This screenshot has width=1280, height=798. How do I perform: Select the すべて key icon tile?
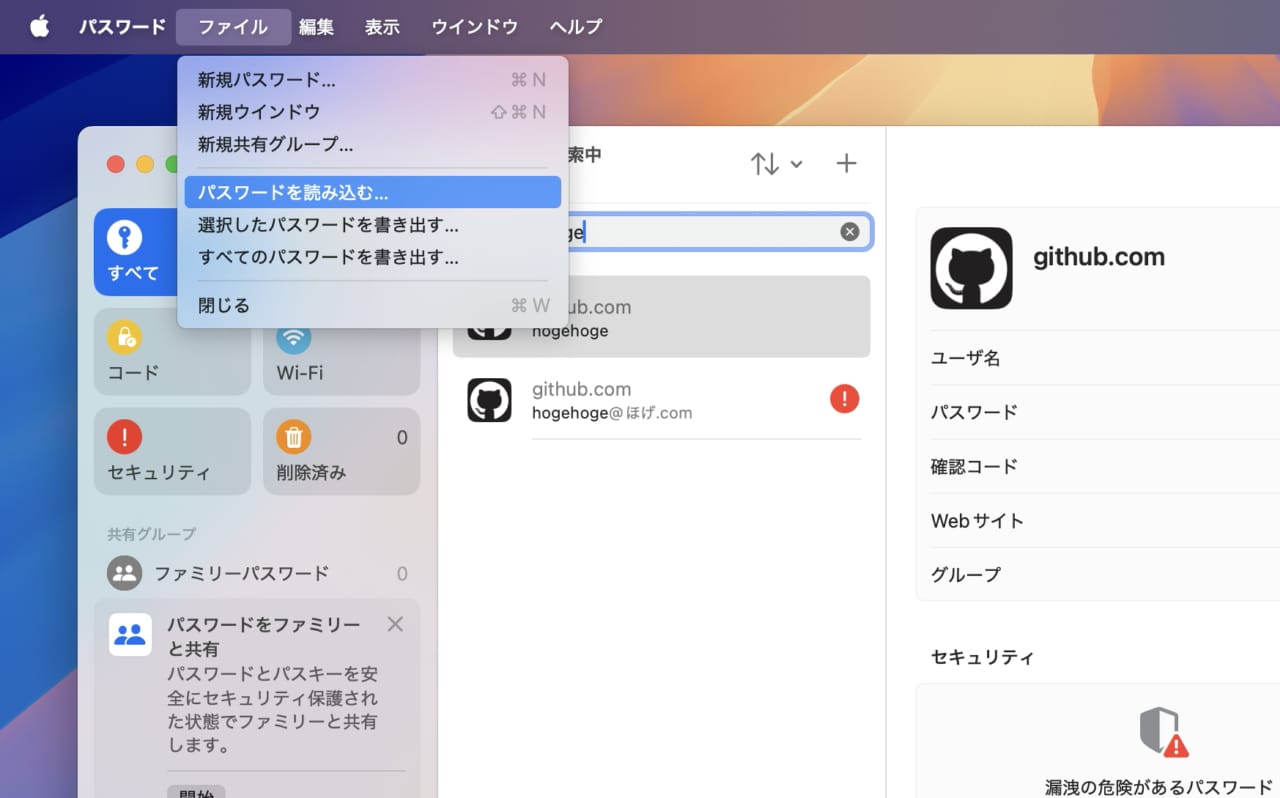coord(125,238)
